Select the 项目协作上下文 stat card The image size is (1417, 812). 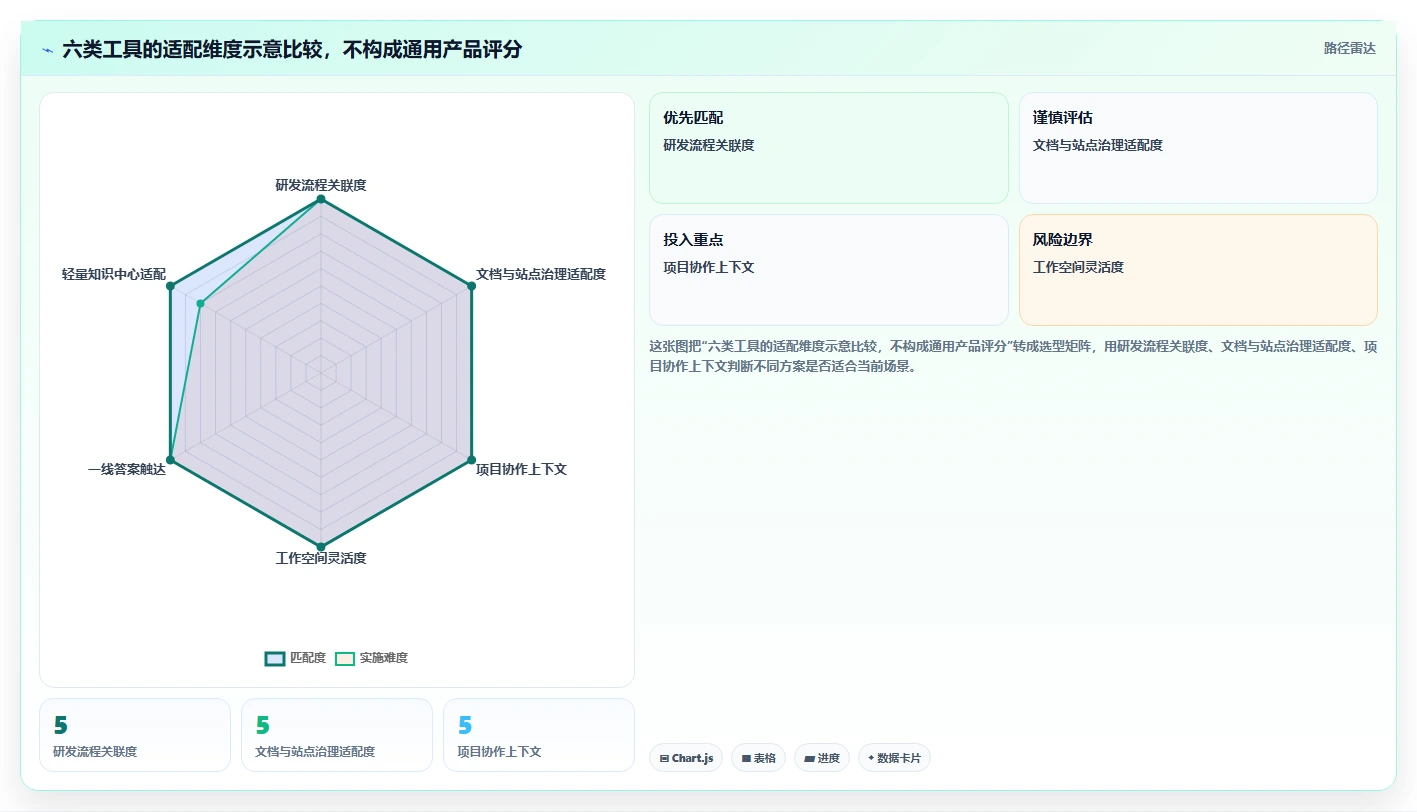[x=539, y=735]
